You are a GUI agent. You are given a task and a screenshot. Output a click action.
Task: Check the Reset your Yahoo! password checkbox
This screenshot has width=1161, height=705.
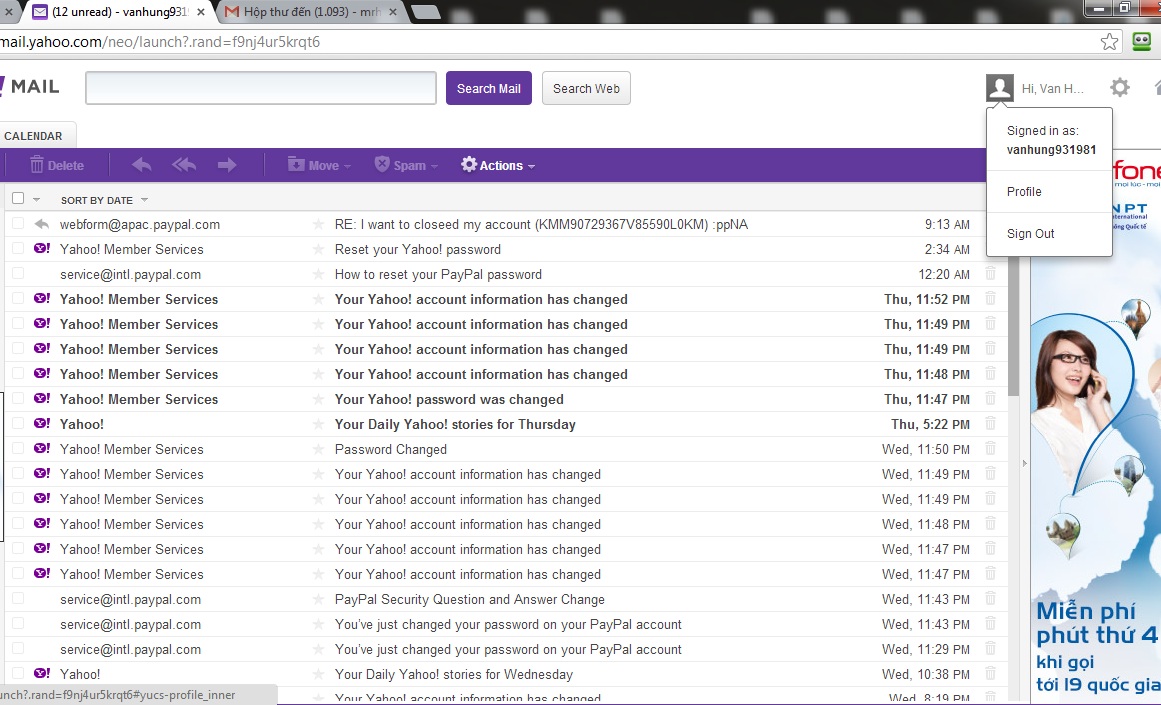(x=18, y=249)
